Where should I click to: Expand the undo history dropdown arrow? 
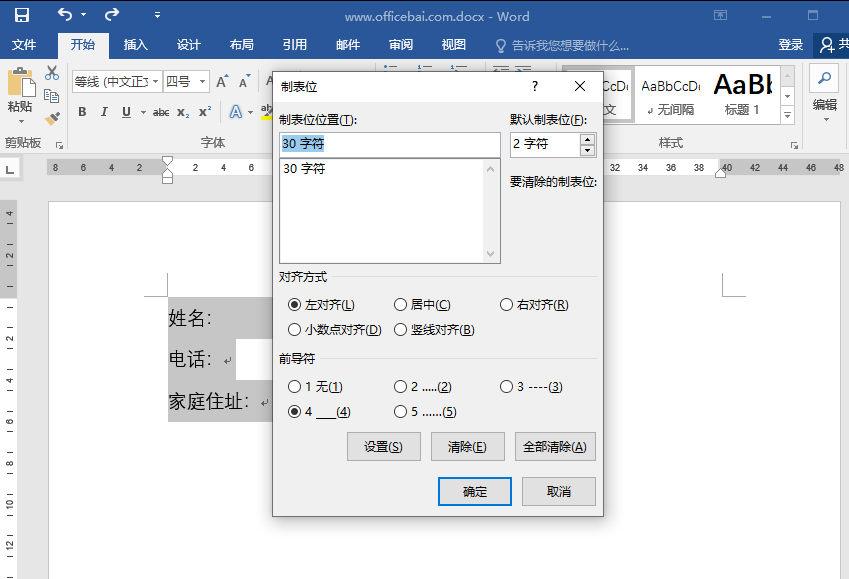(x=83, y=15)
